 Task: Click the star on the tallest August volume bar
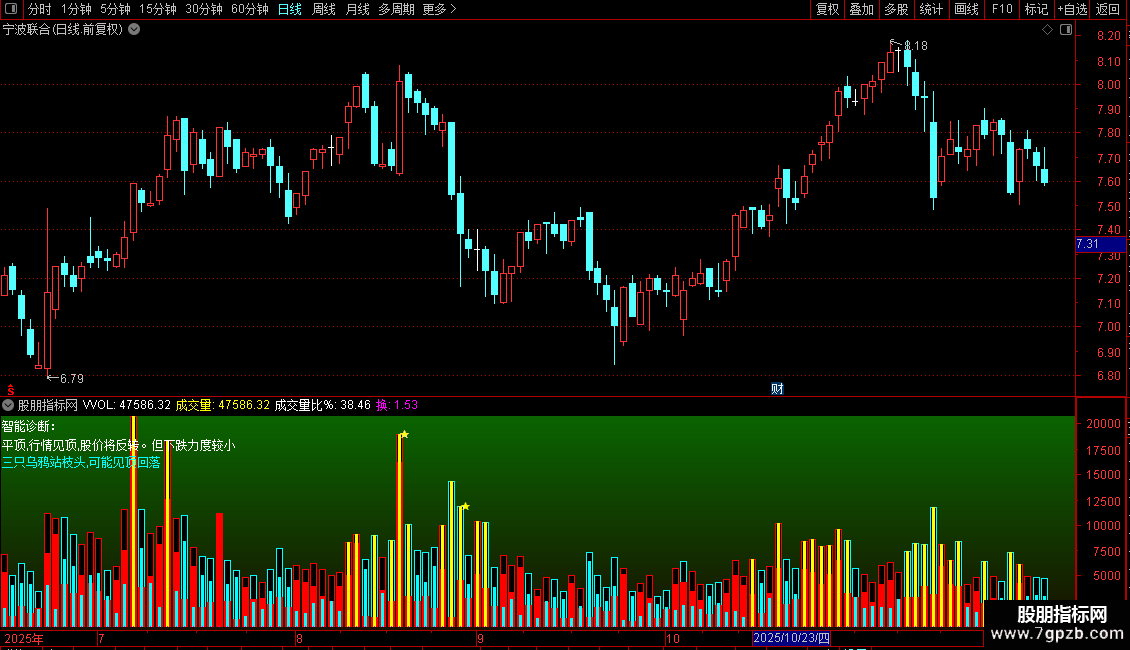click(404, 435)
